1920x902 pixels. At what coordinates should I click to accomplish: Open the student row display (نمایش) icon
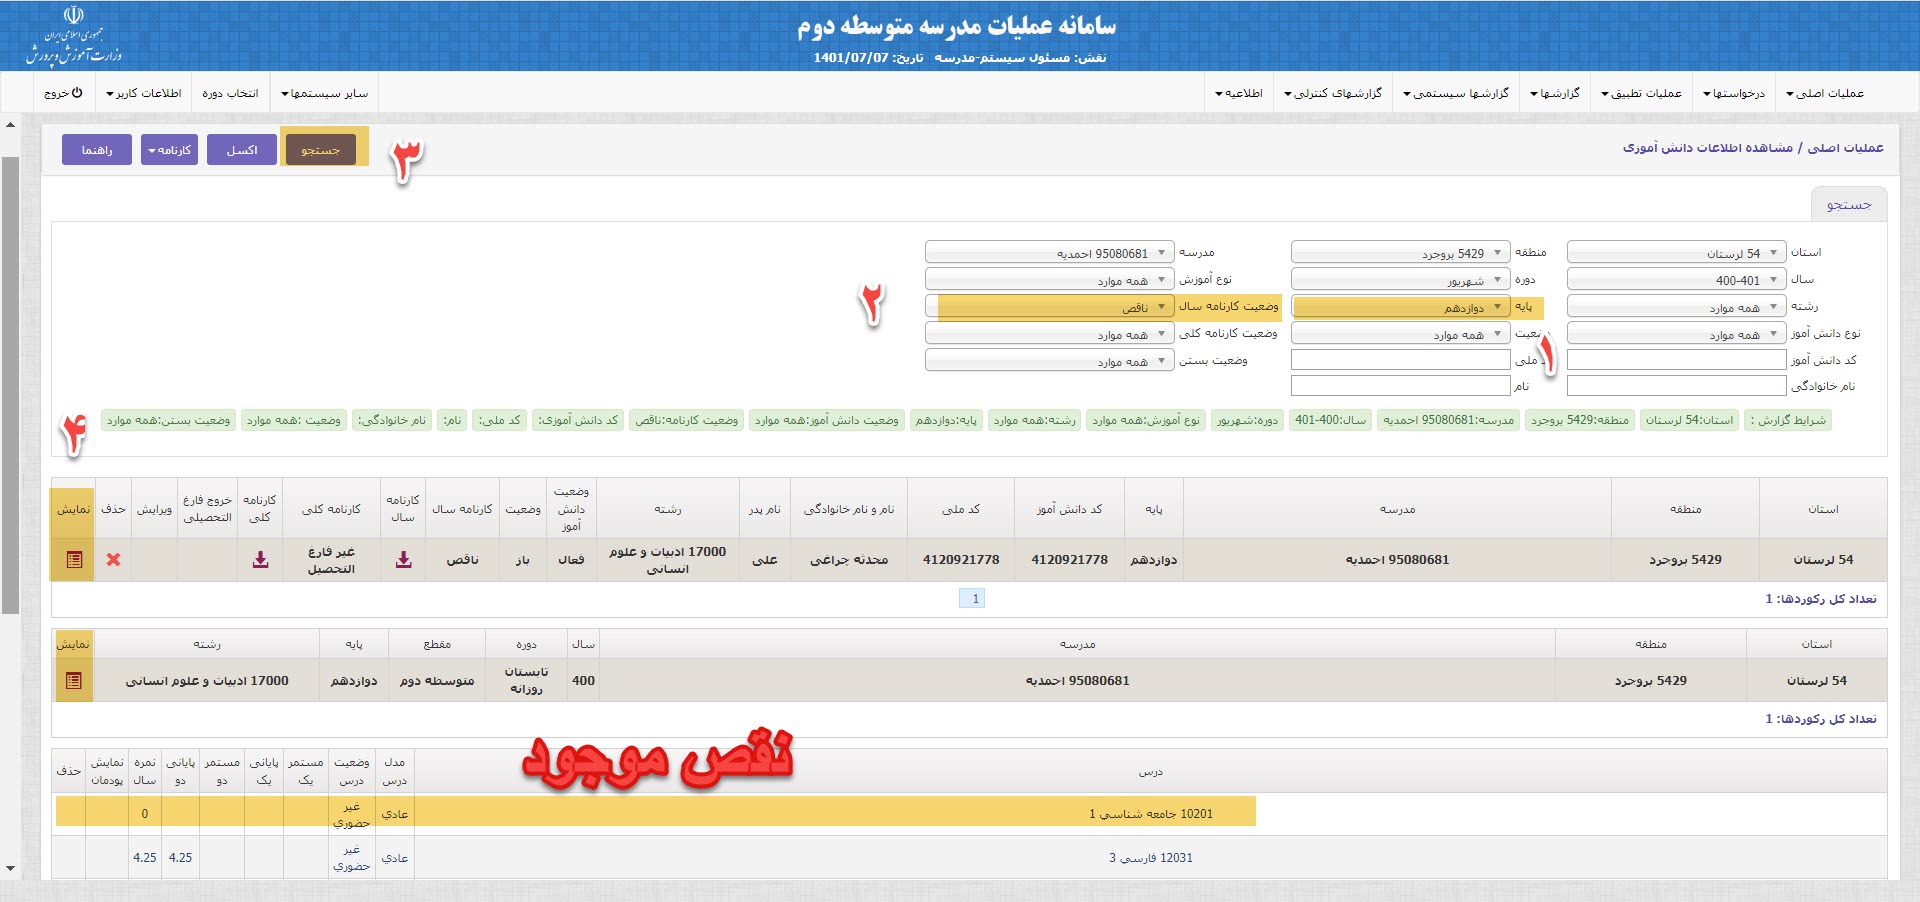[74, 560]
